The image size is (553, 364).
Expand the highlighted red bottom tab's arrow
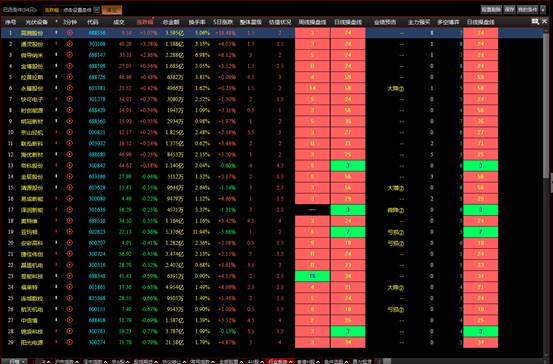[291, 362]
